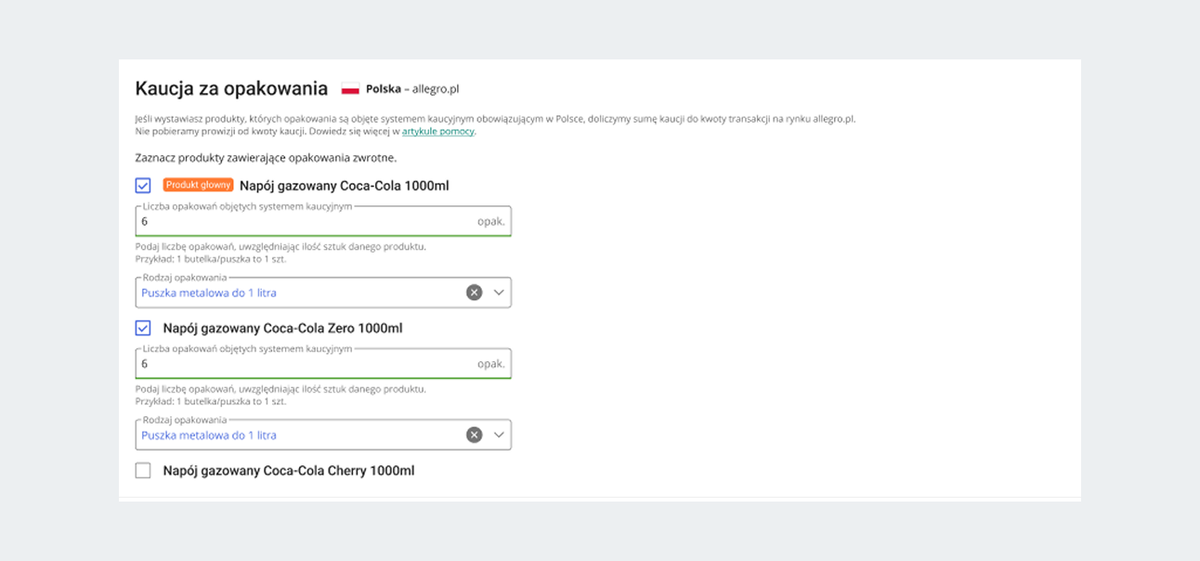Select 'Puszka metalowa do 1 litra' in first dropdown
Viewport: 1200px width, 561px height.
(x=209, y=293)
